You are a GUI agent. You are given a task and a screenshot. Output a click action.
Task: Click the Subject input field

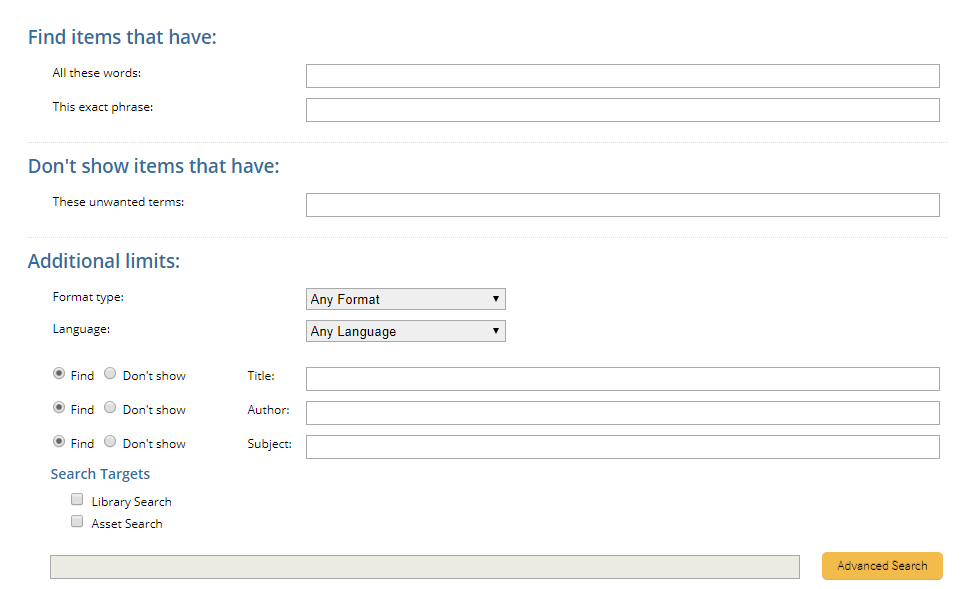(x=622, y=447)
